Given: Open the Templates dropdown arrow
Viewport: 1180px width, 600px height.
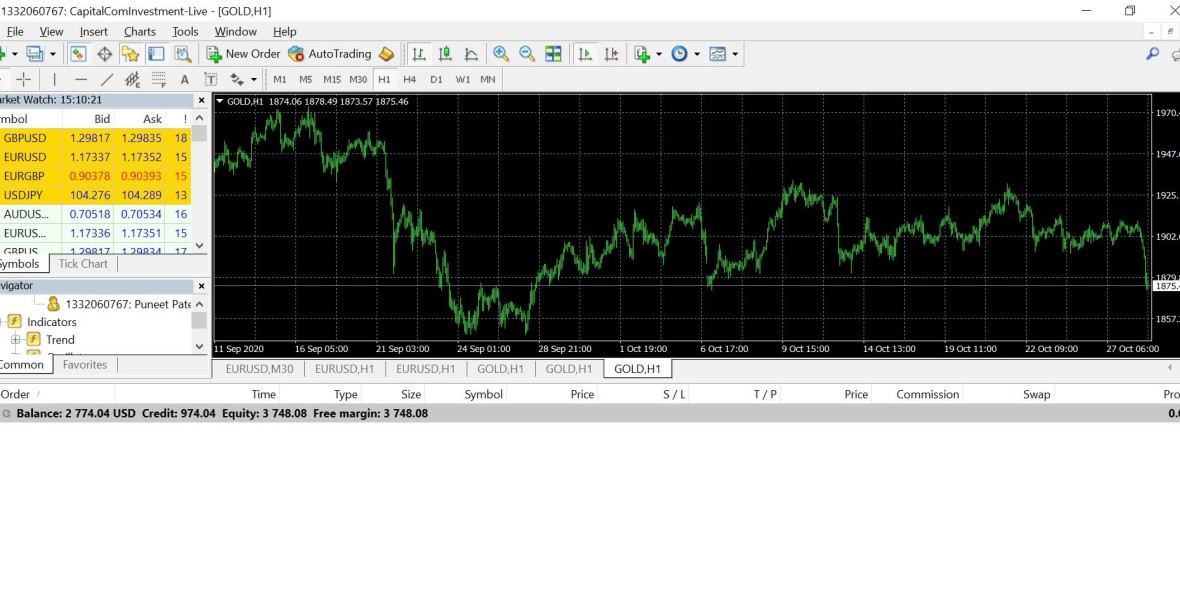Looking at the screenshot, I should pyautogui.click(x=734, y=54).
